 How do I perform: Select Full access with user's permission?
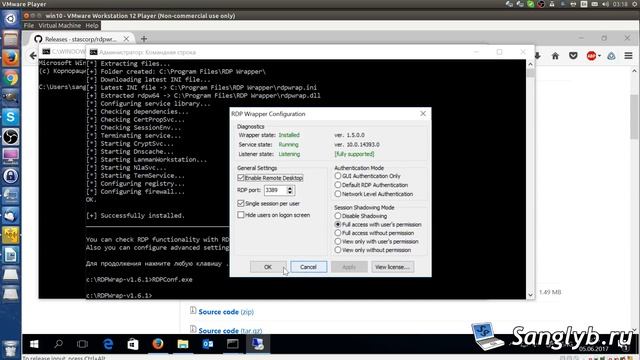pyautogui.click(x=338, y=224)
